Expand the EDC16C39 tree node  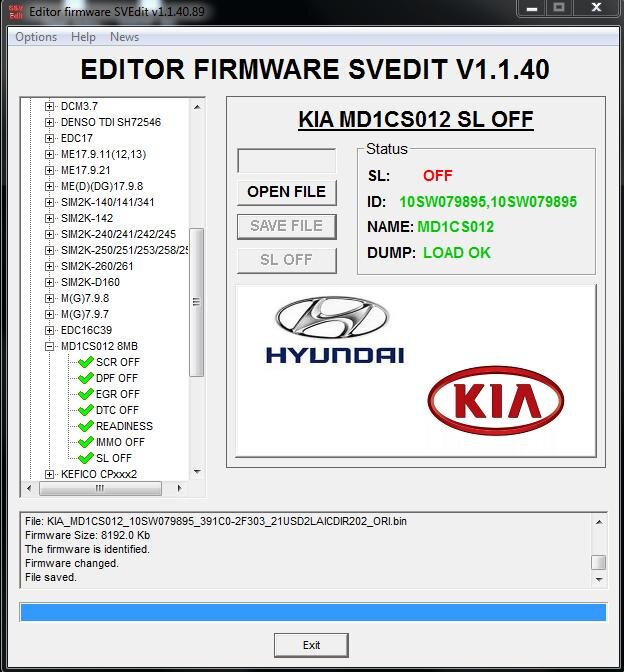49,330
